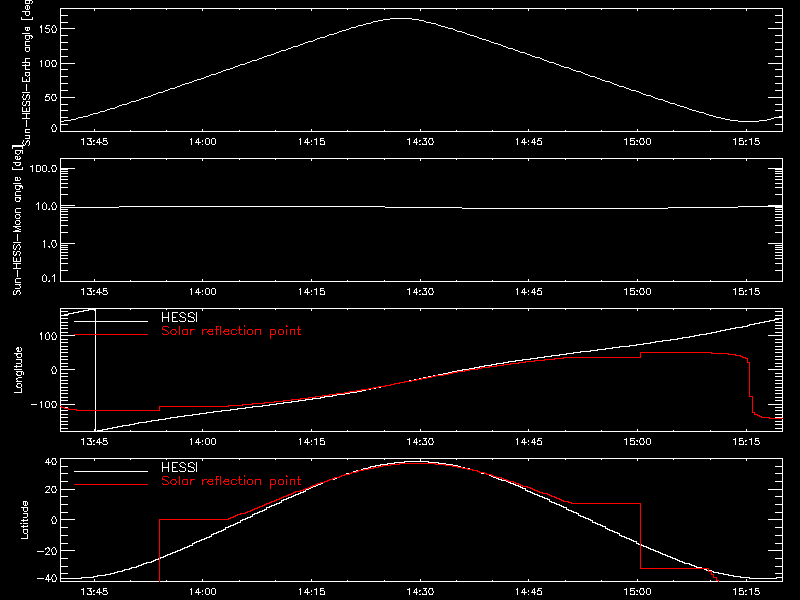Click -20 tick on Latitude axis

point(47,551)
